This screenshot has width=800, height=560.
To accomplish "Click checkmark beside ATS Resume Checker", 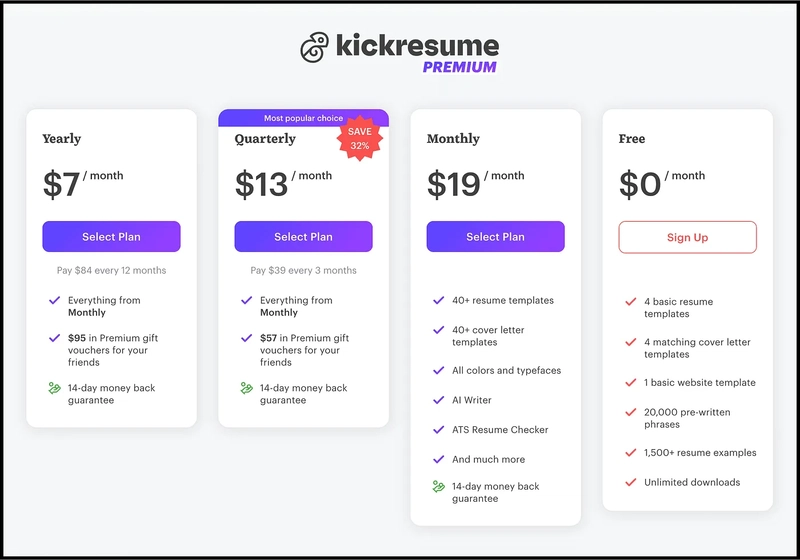I will click(439, 430).
